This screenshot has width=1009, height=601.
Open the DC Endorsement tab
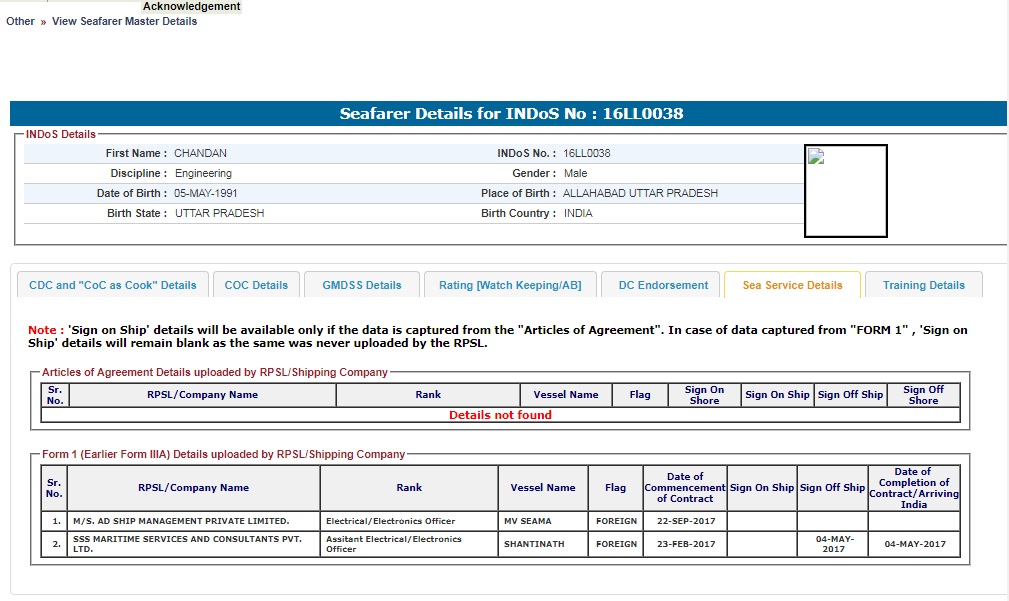click(x=663, y=285)
